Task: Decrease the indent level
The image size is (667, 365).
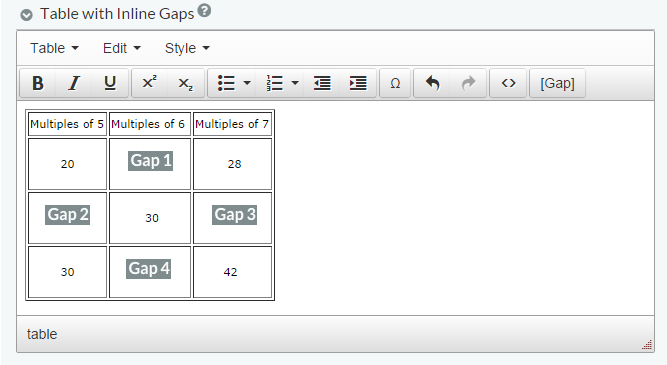Action: coord(322,83)
